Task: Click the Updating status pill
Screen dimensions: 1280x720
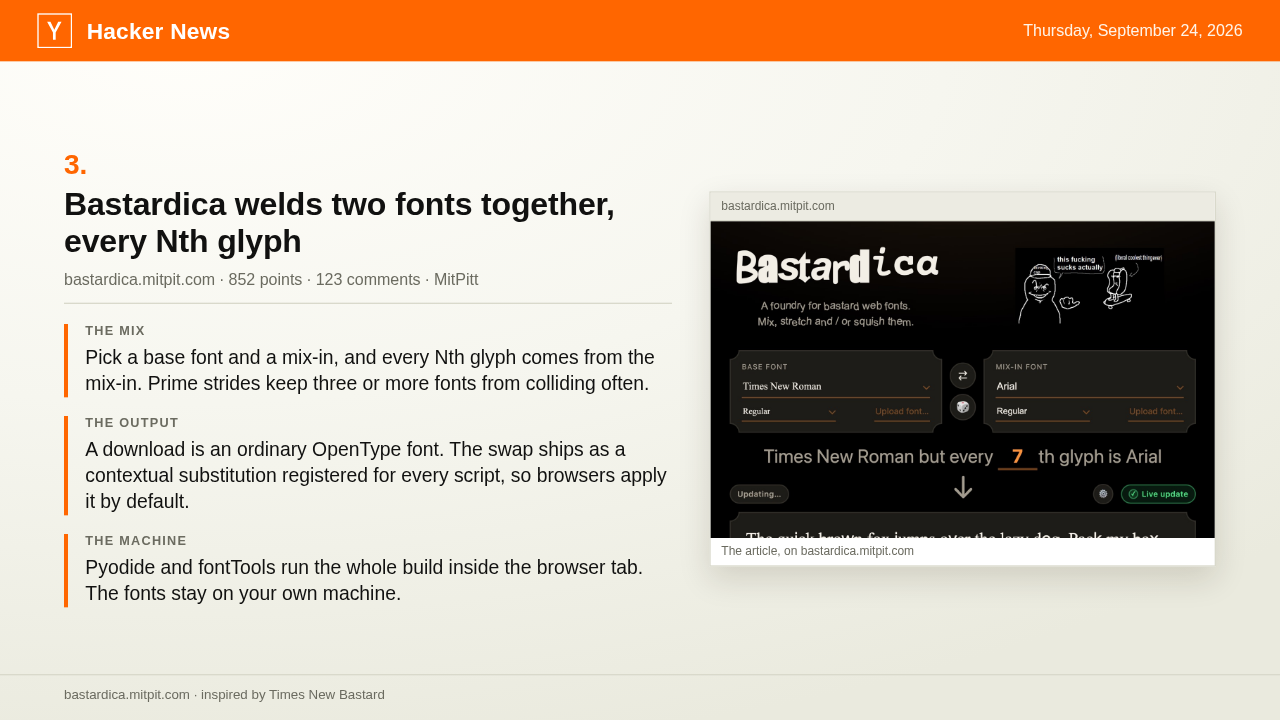Action: [759, 494]
